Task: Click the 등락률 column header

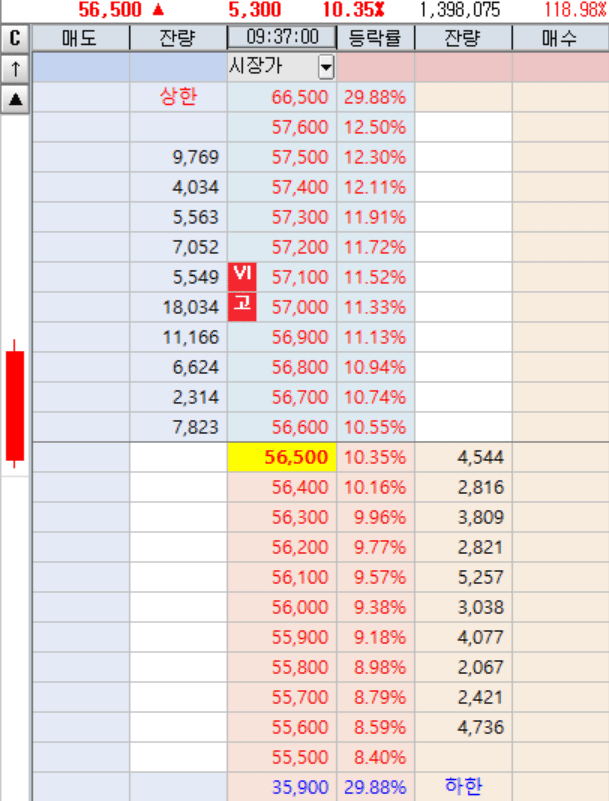Action: click(375, 38)
